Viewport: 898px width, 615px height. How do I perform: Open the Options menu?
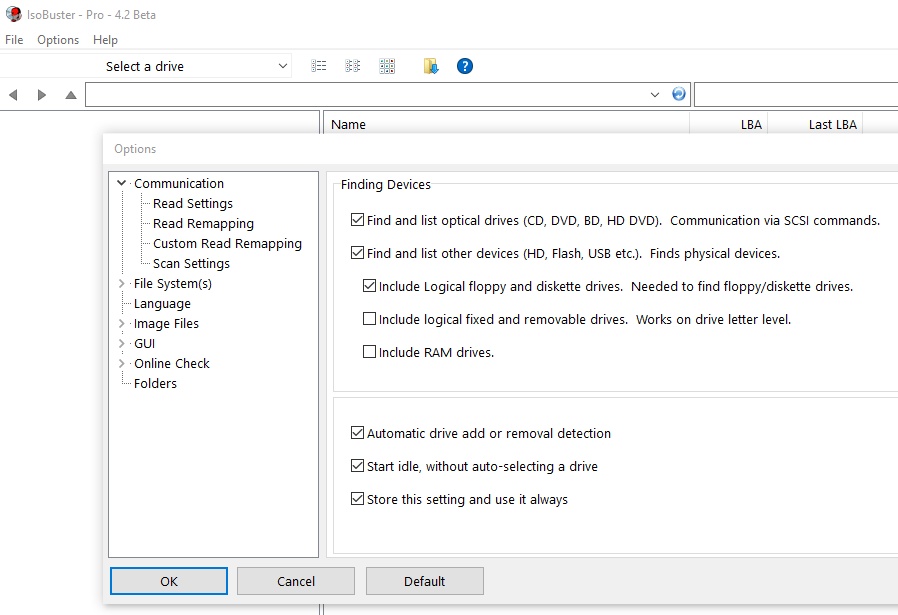(x=58, y=40)
